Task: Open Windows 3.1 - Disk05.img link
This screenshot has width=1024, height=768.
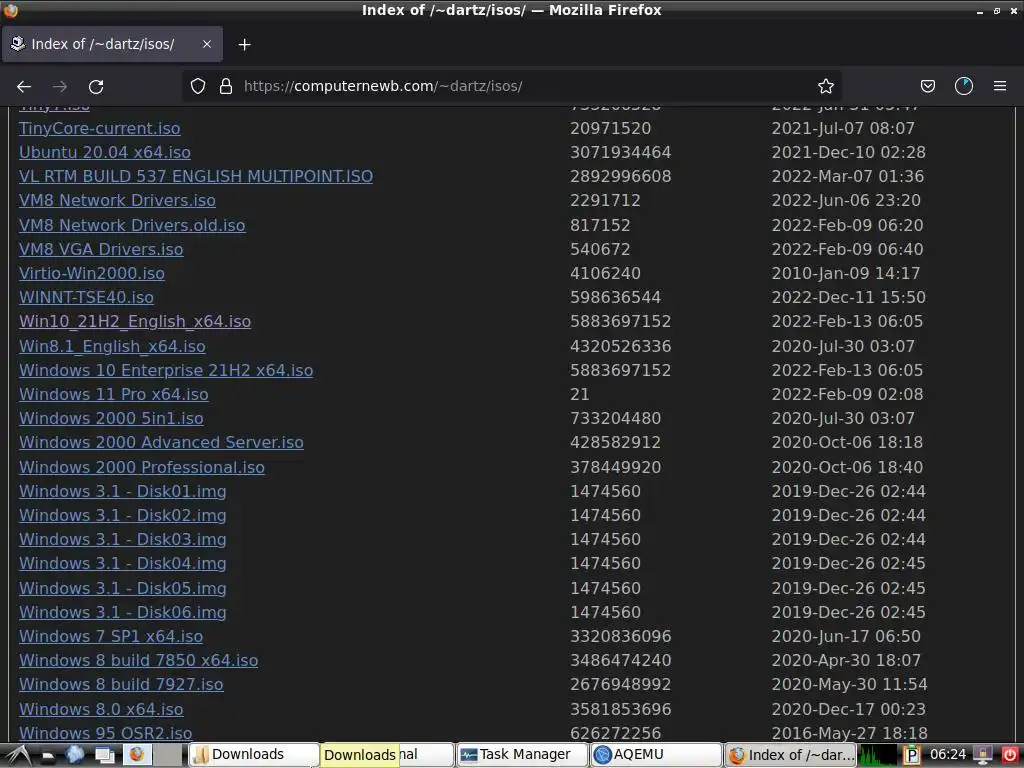Action: 122,588
